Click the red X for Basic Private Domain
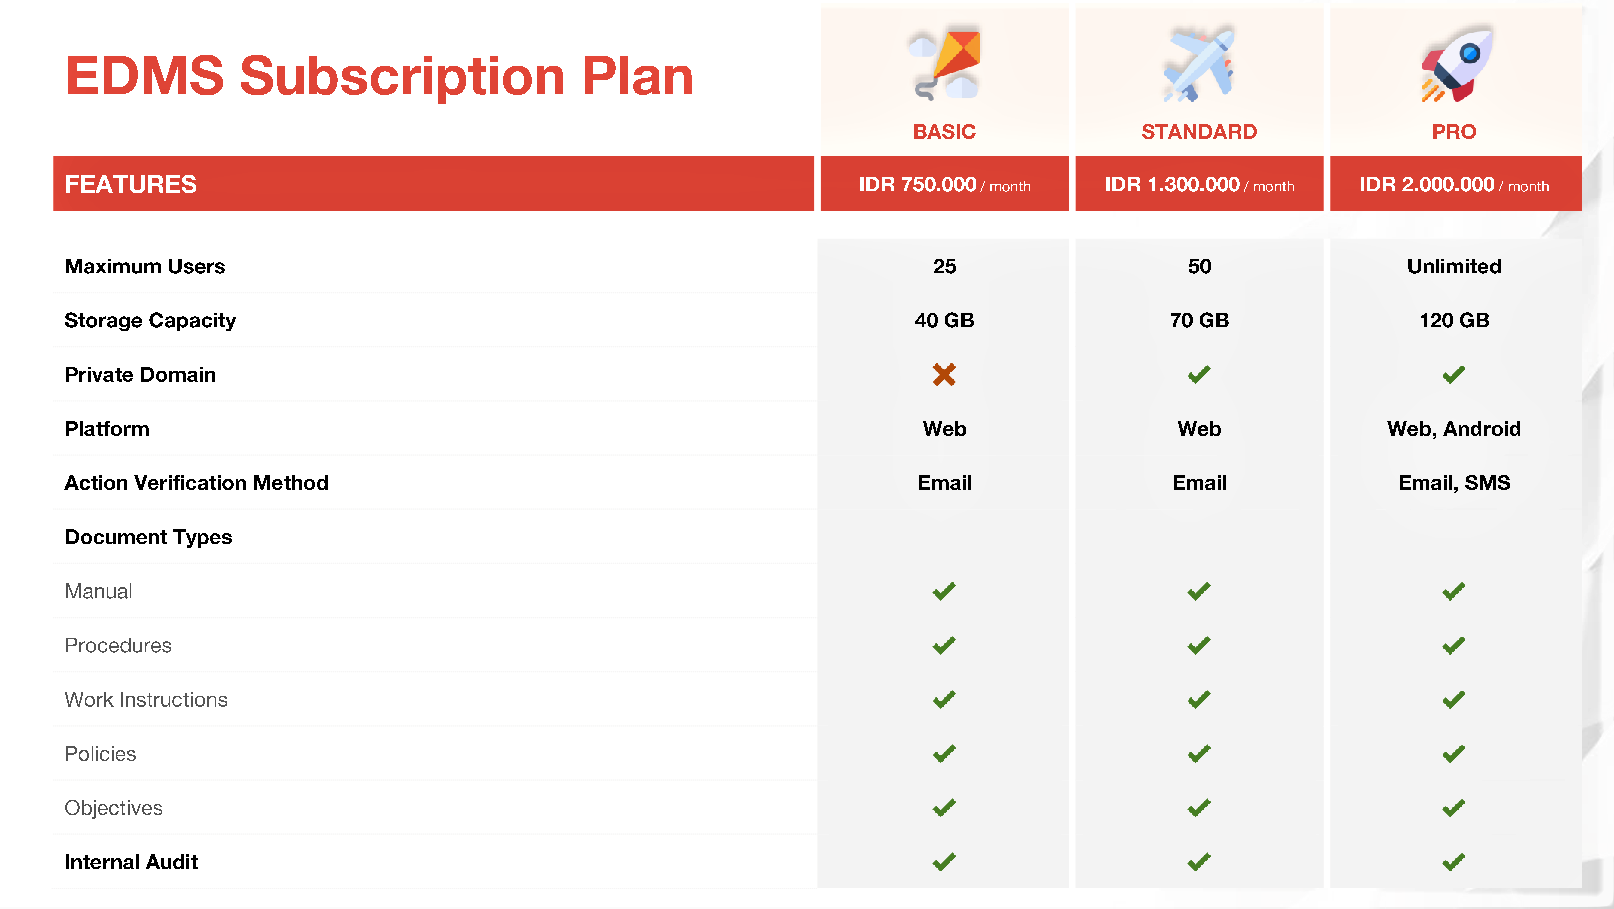 (944, 374)
